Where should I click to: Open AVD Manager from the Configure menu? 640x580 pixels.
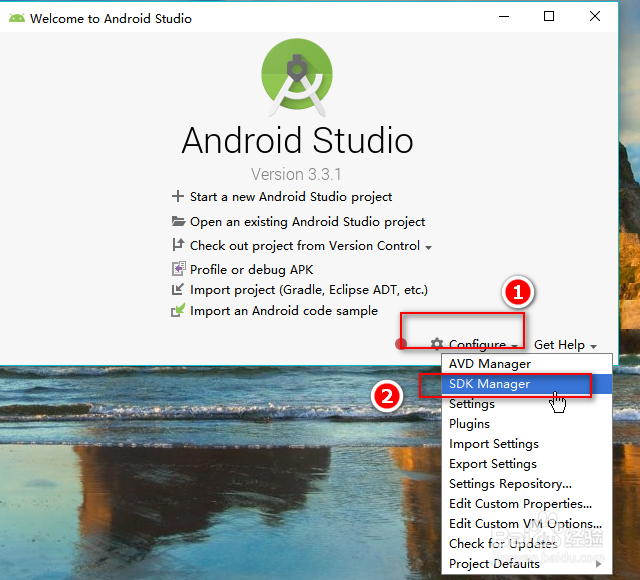click(x=527, y=364)
